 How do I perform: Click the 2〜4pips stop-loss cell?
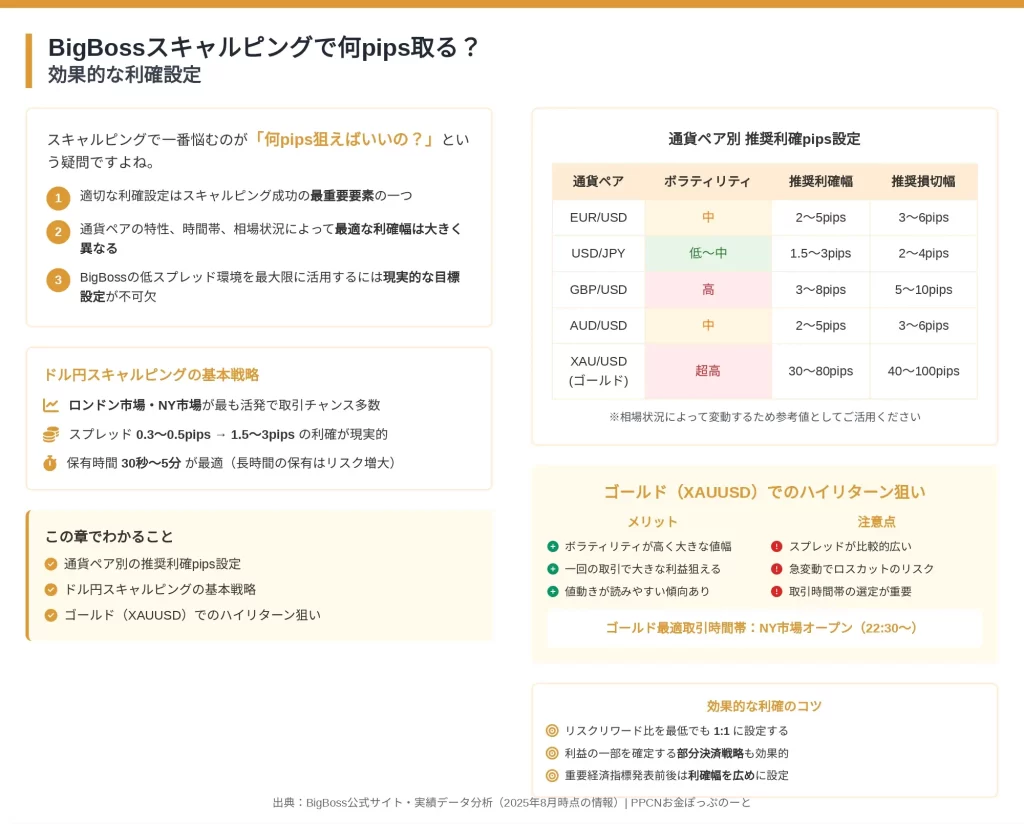tap(923, 253)
